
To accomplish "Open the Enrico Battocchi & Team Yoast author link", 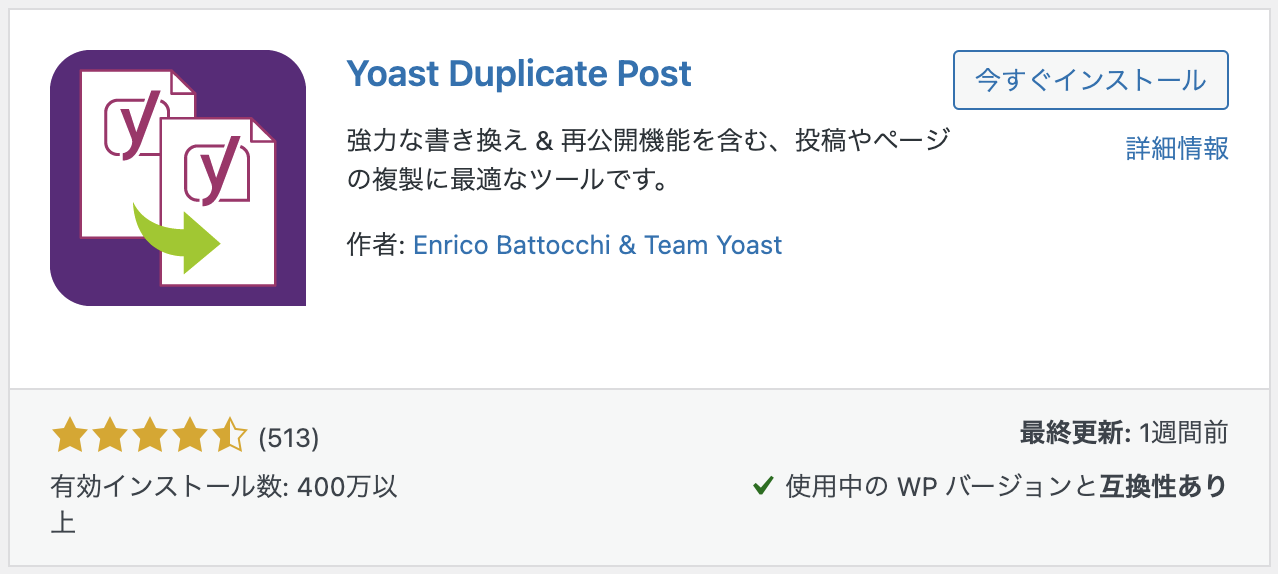I will tap(597, 245).
